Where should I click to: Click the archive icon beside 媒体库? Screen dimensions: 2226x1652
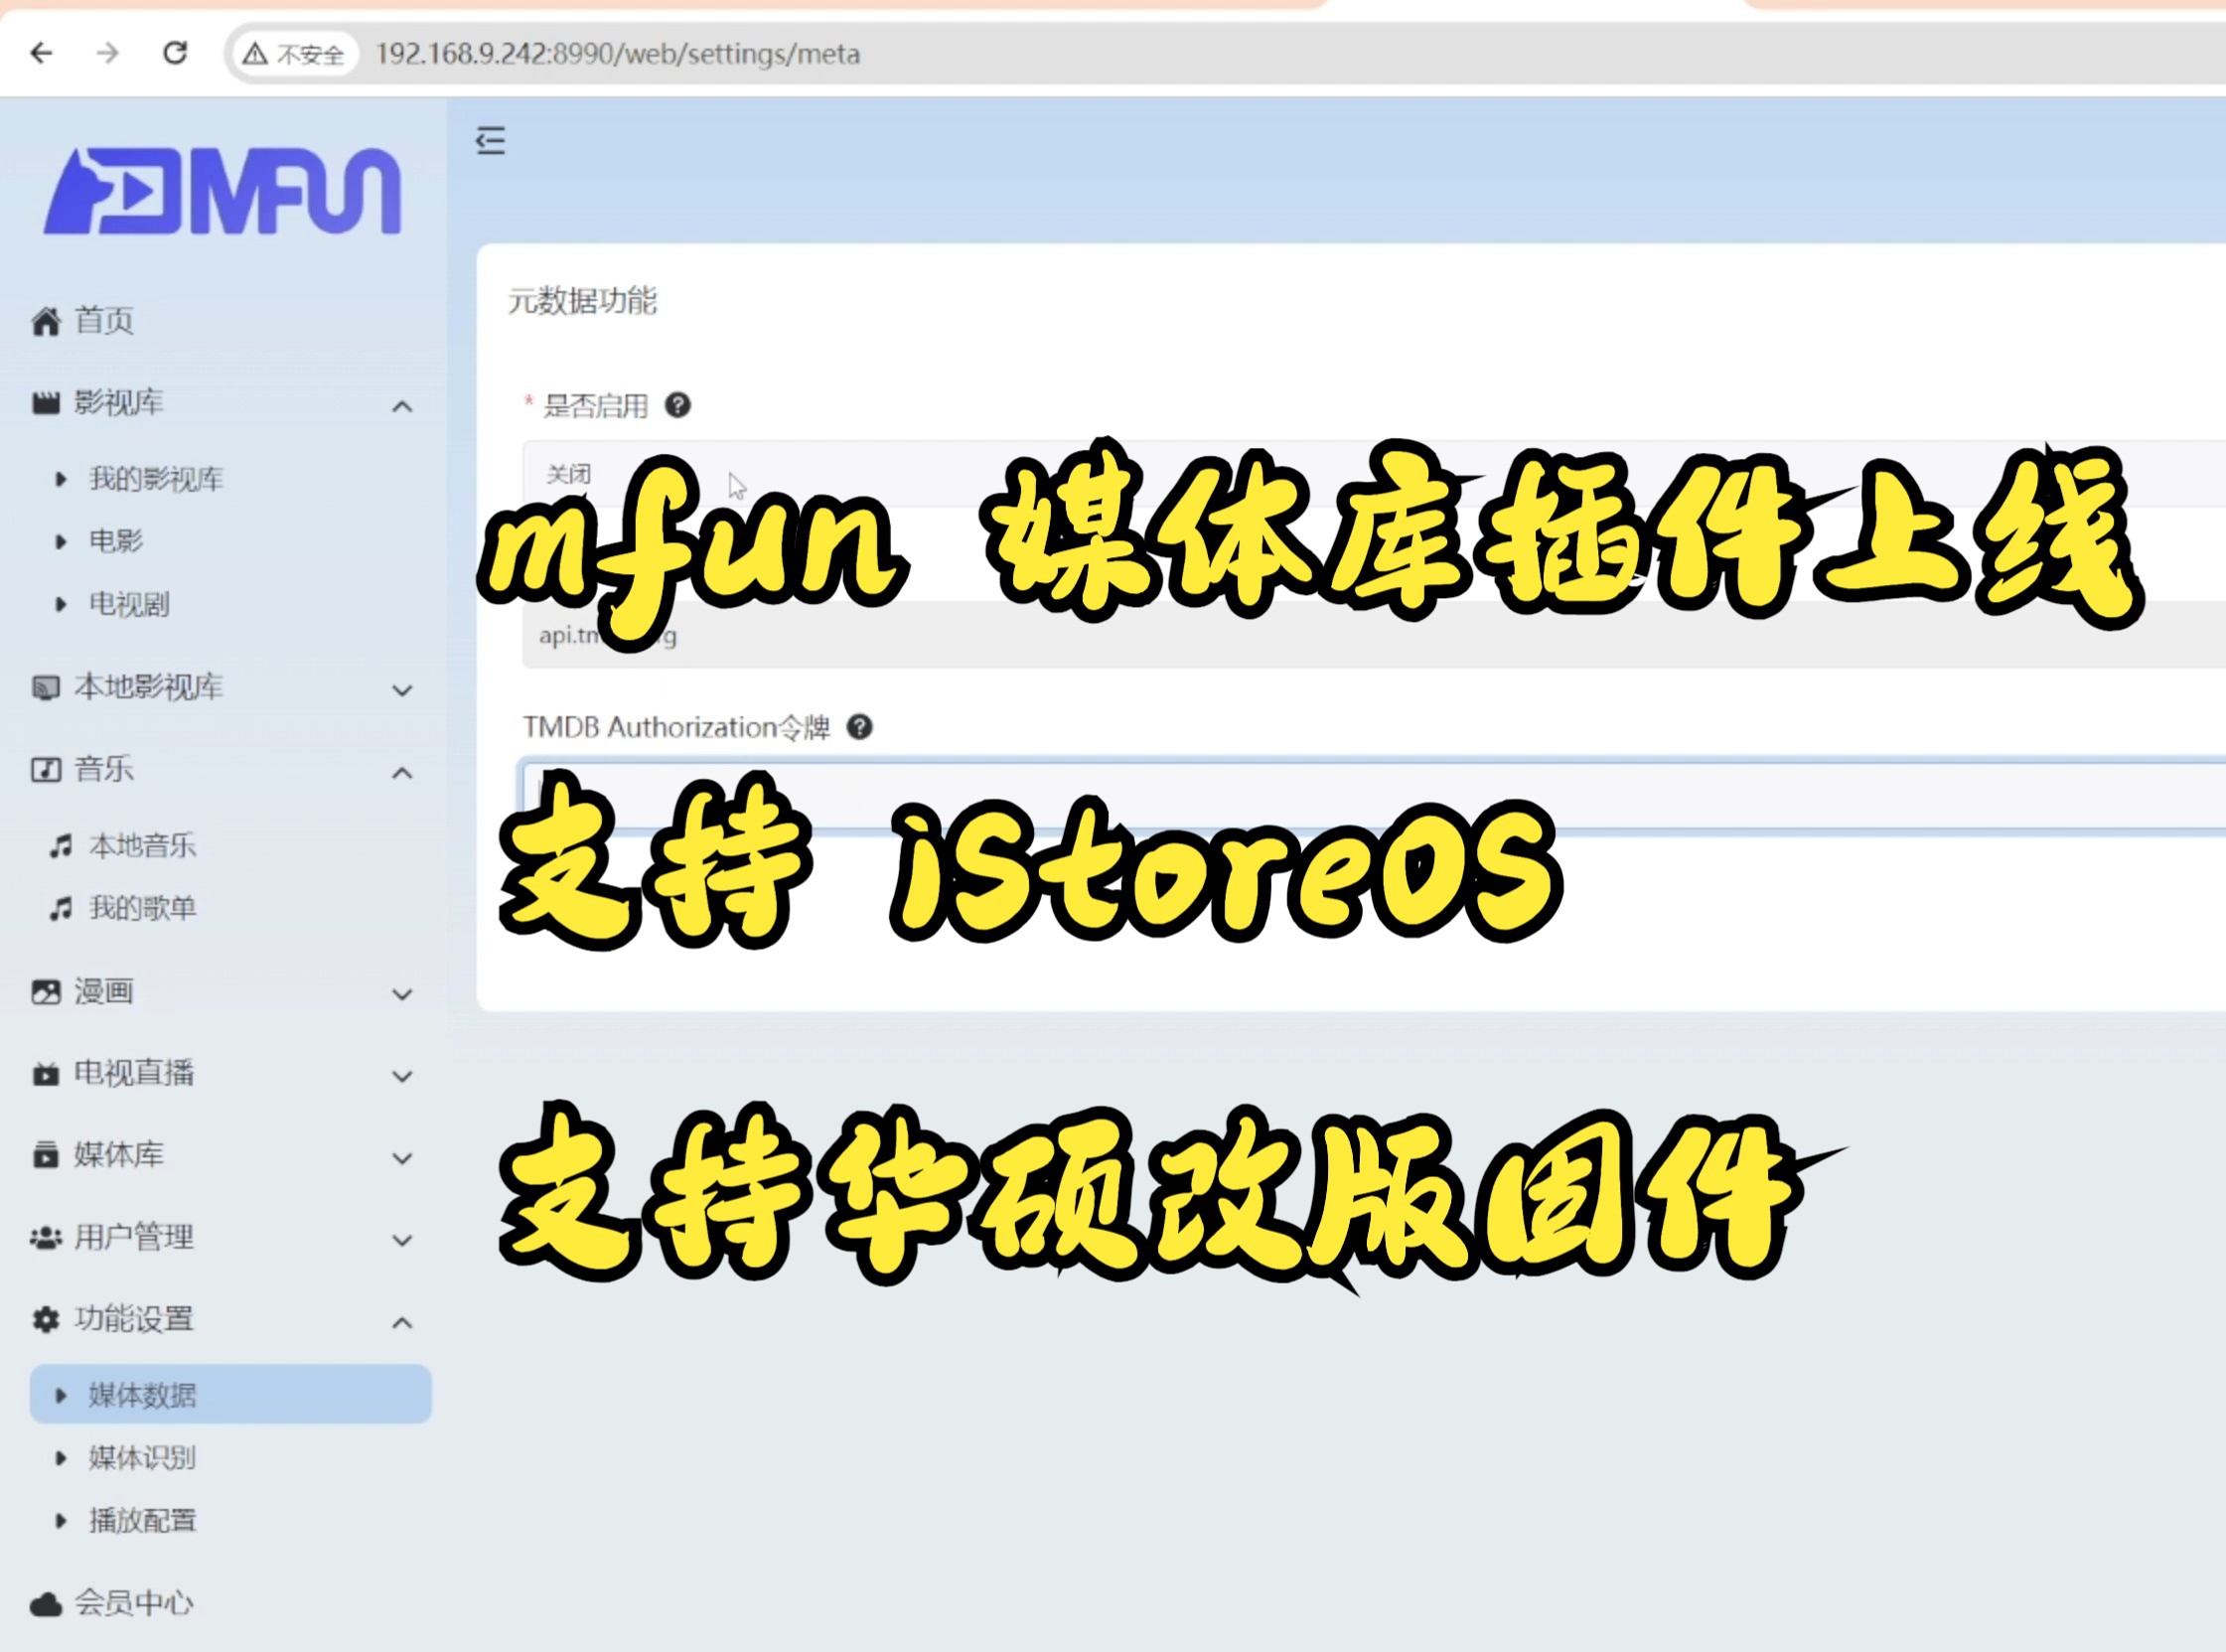tap(46, 1155)
